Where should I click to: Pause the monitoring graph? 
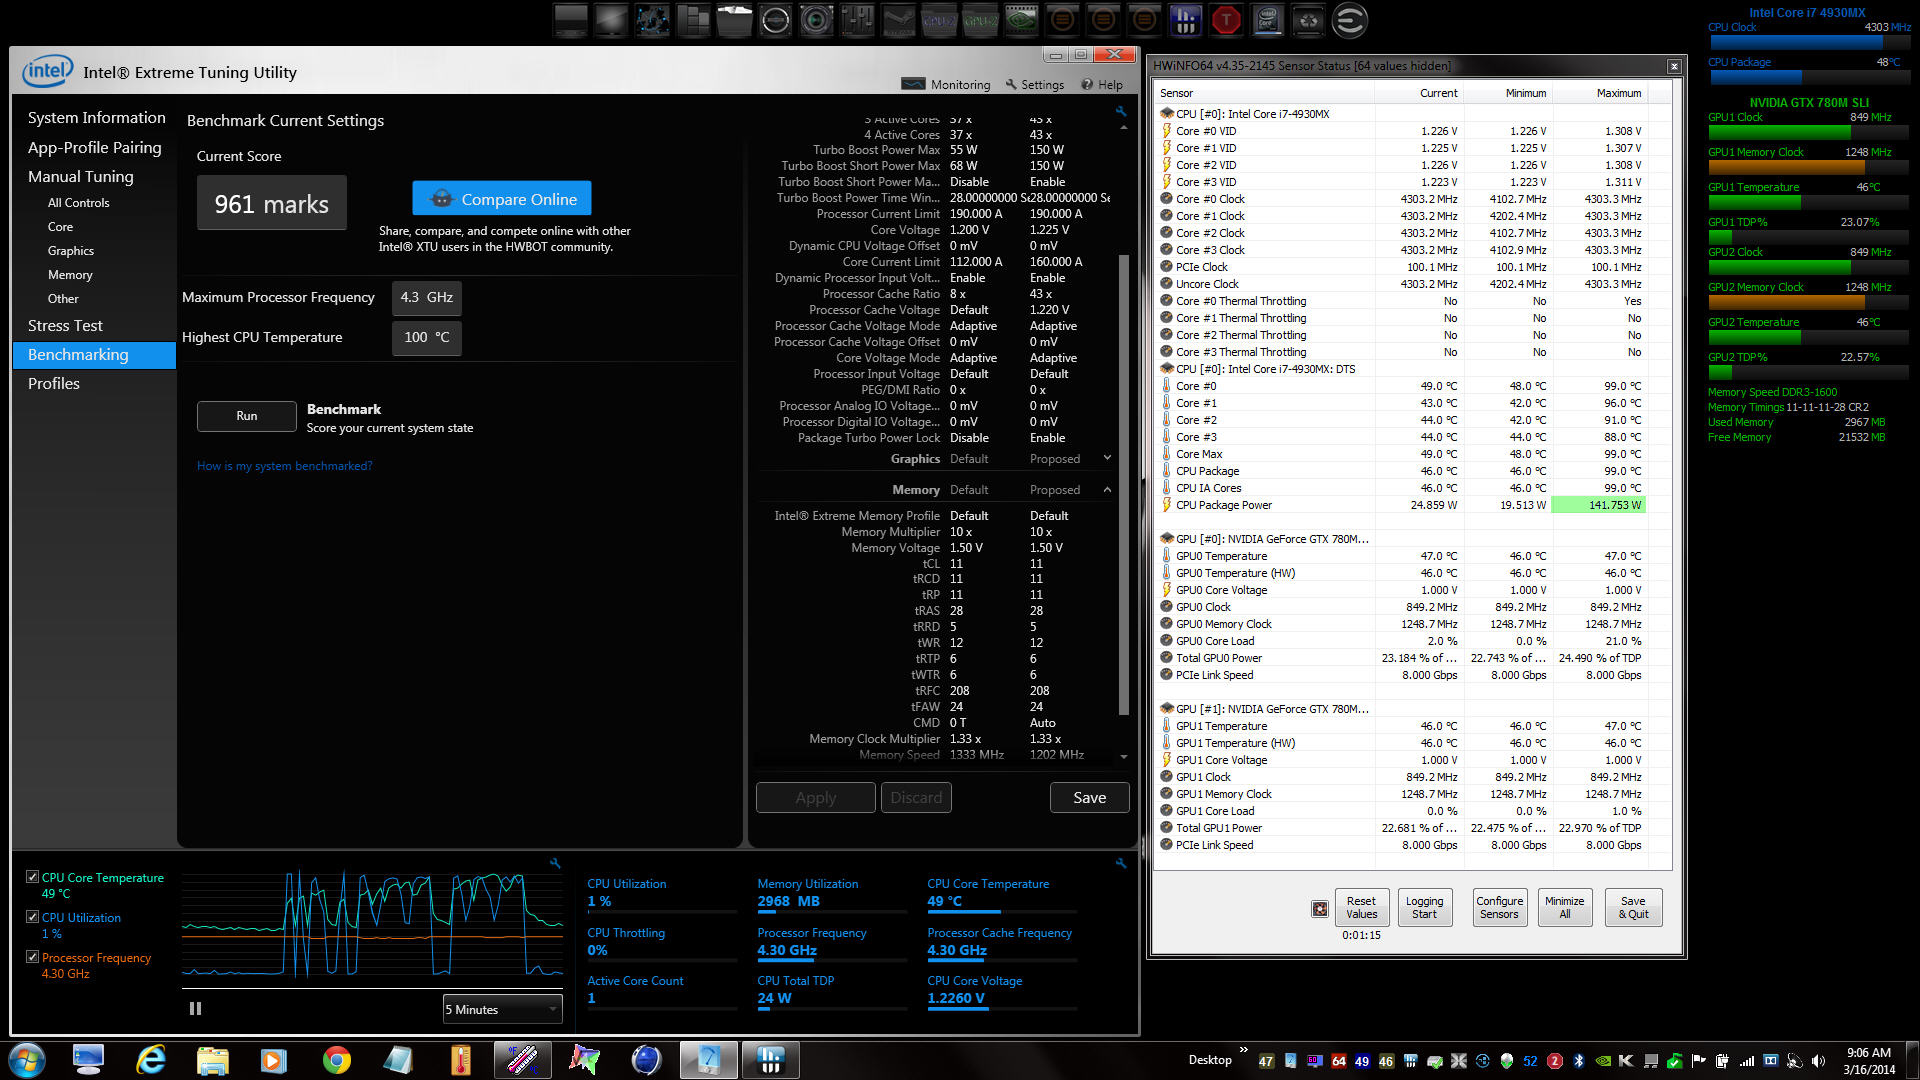pos(195,1009)
